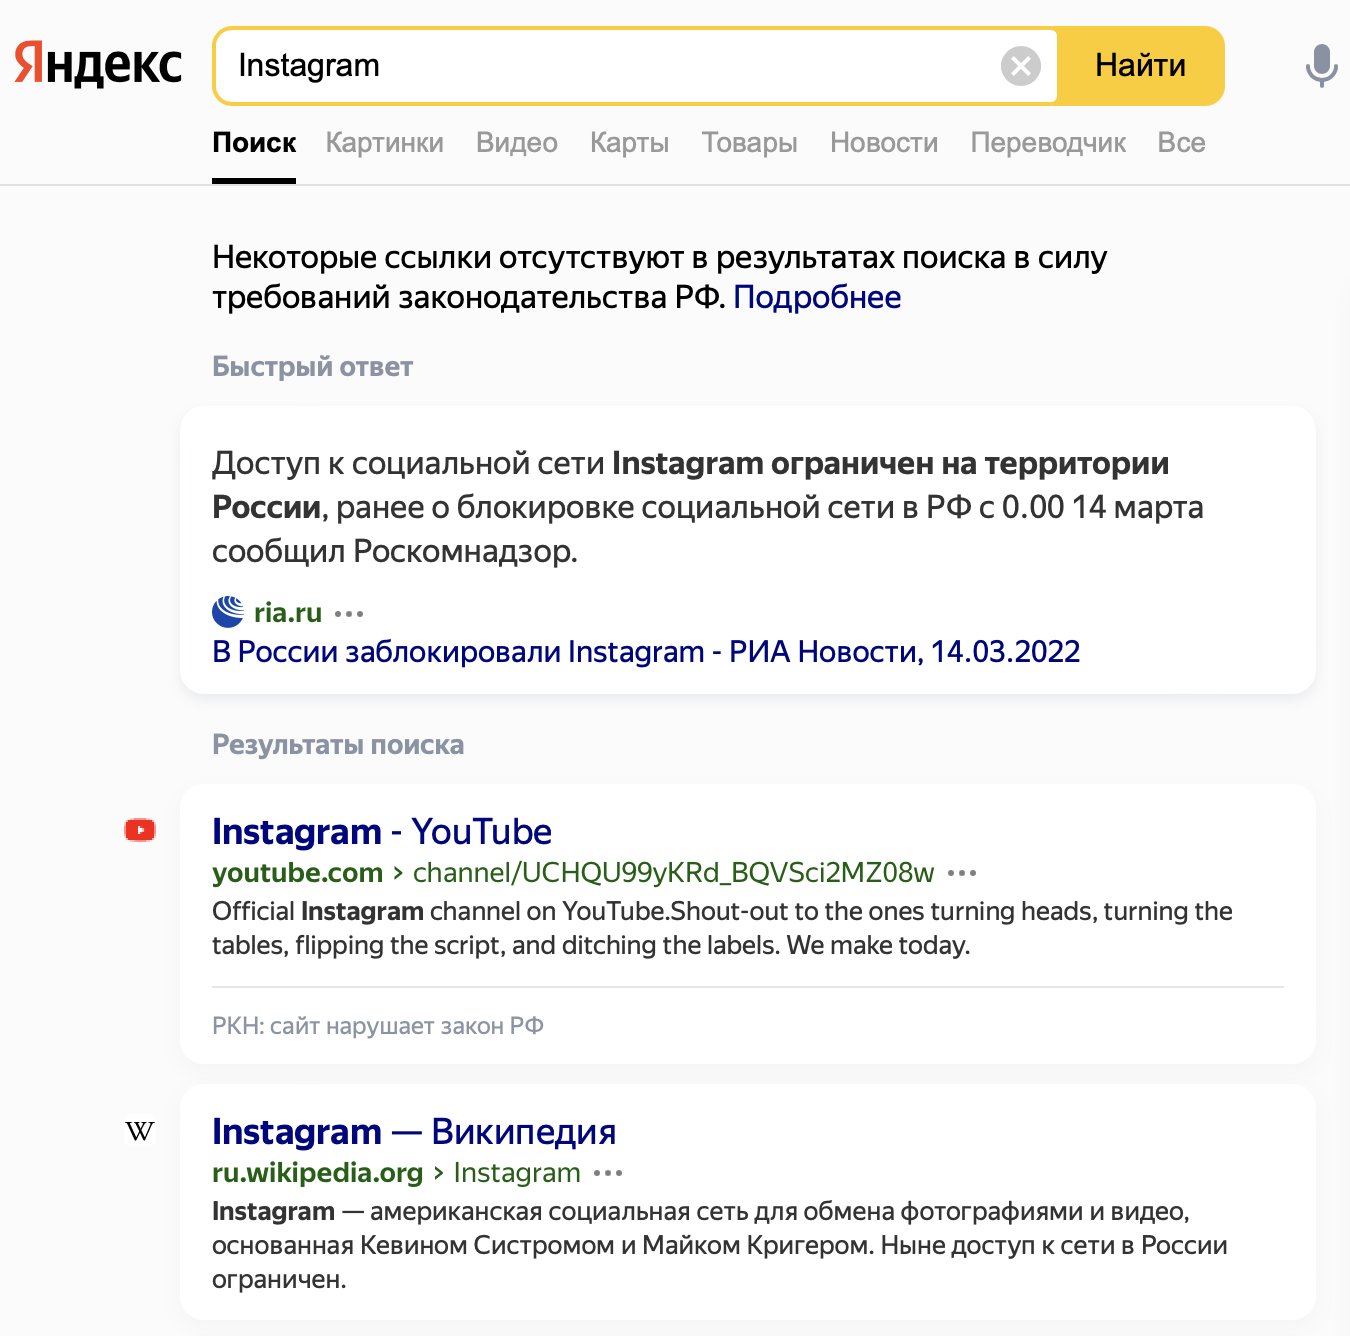Open the three-dot menu on the YouTube result
This screenshot has height=1336, width=1350.
(962, 873)
